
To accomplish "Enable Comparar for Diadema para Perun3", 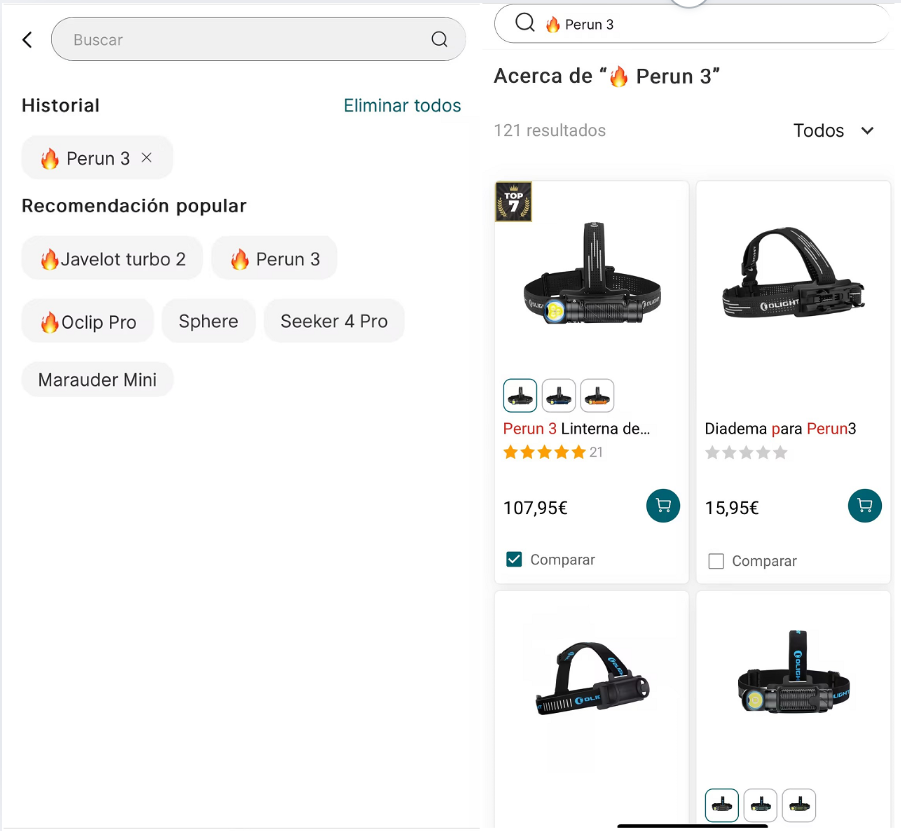I will (716, 561).
